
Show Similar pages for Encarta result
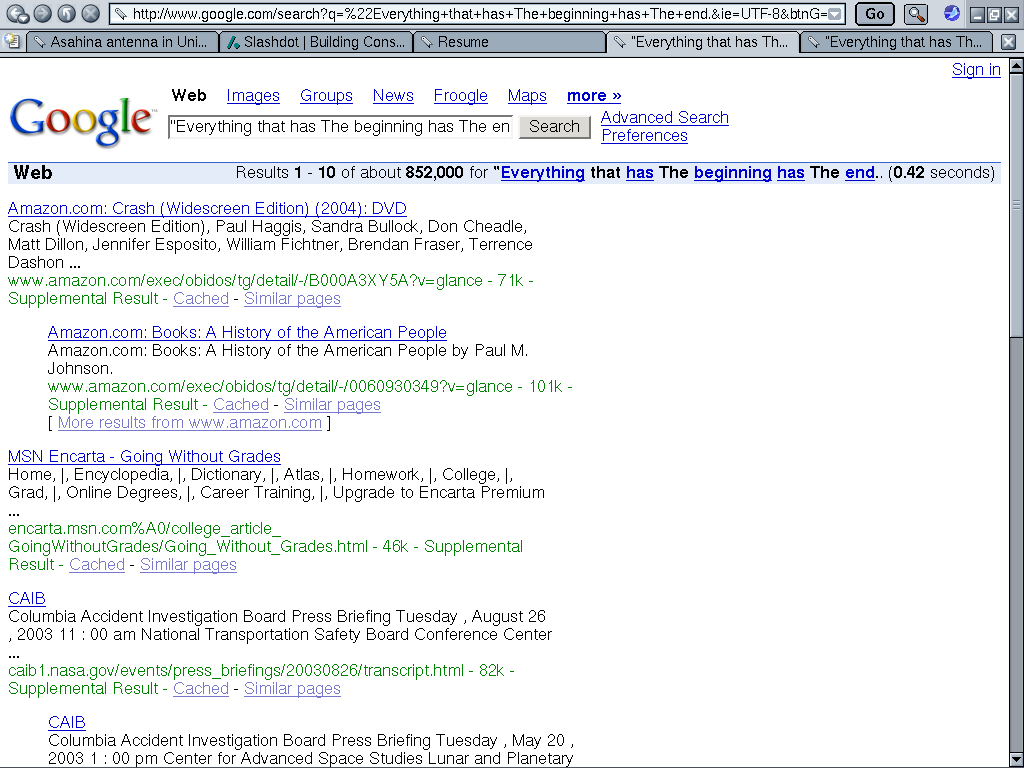188,564
